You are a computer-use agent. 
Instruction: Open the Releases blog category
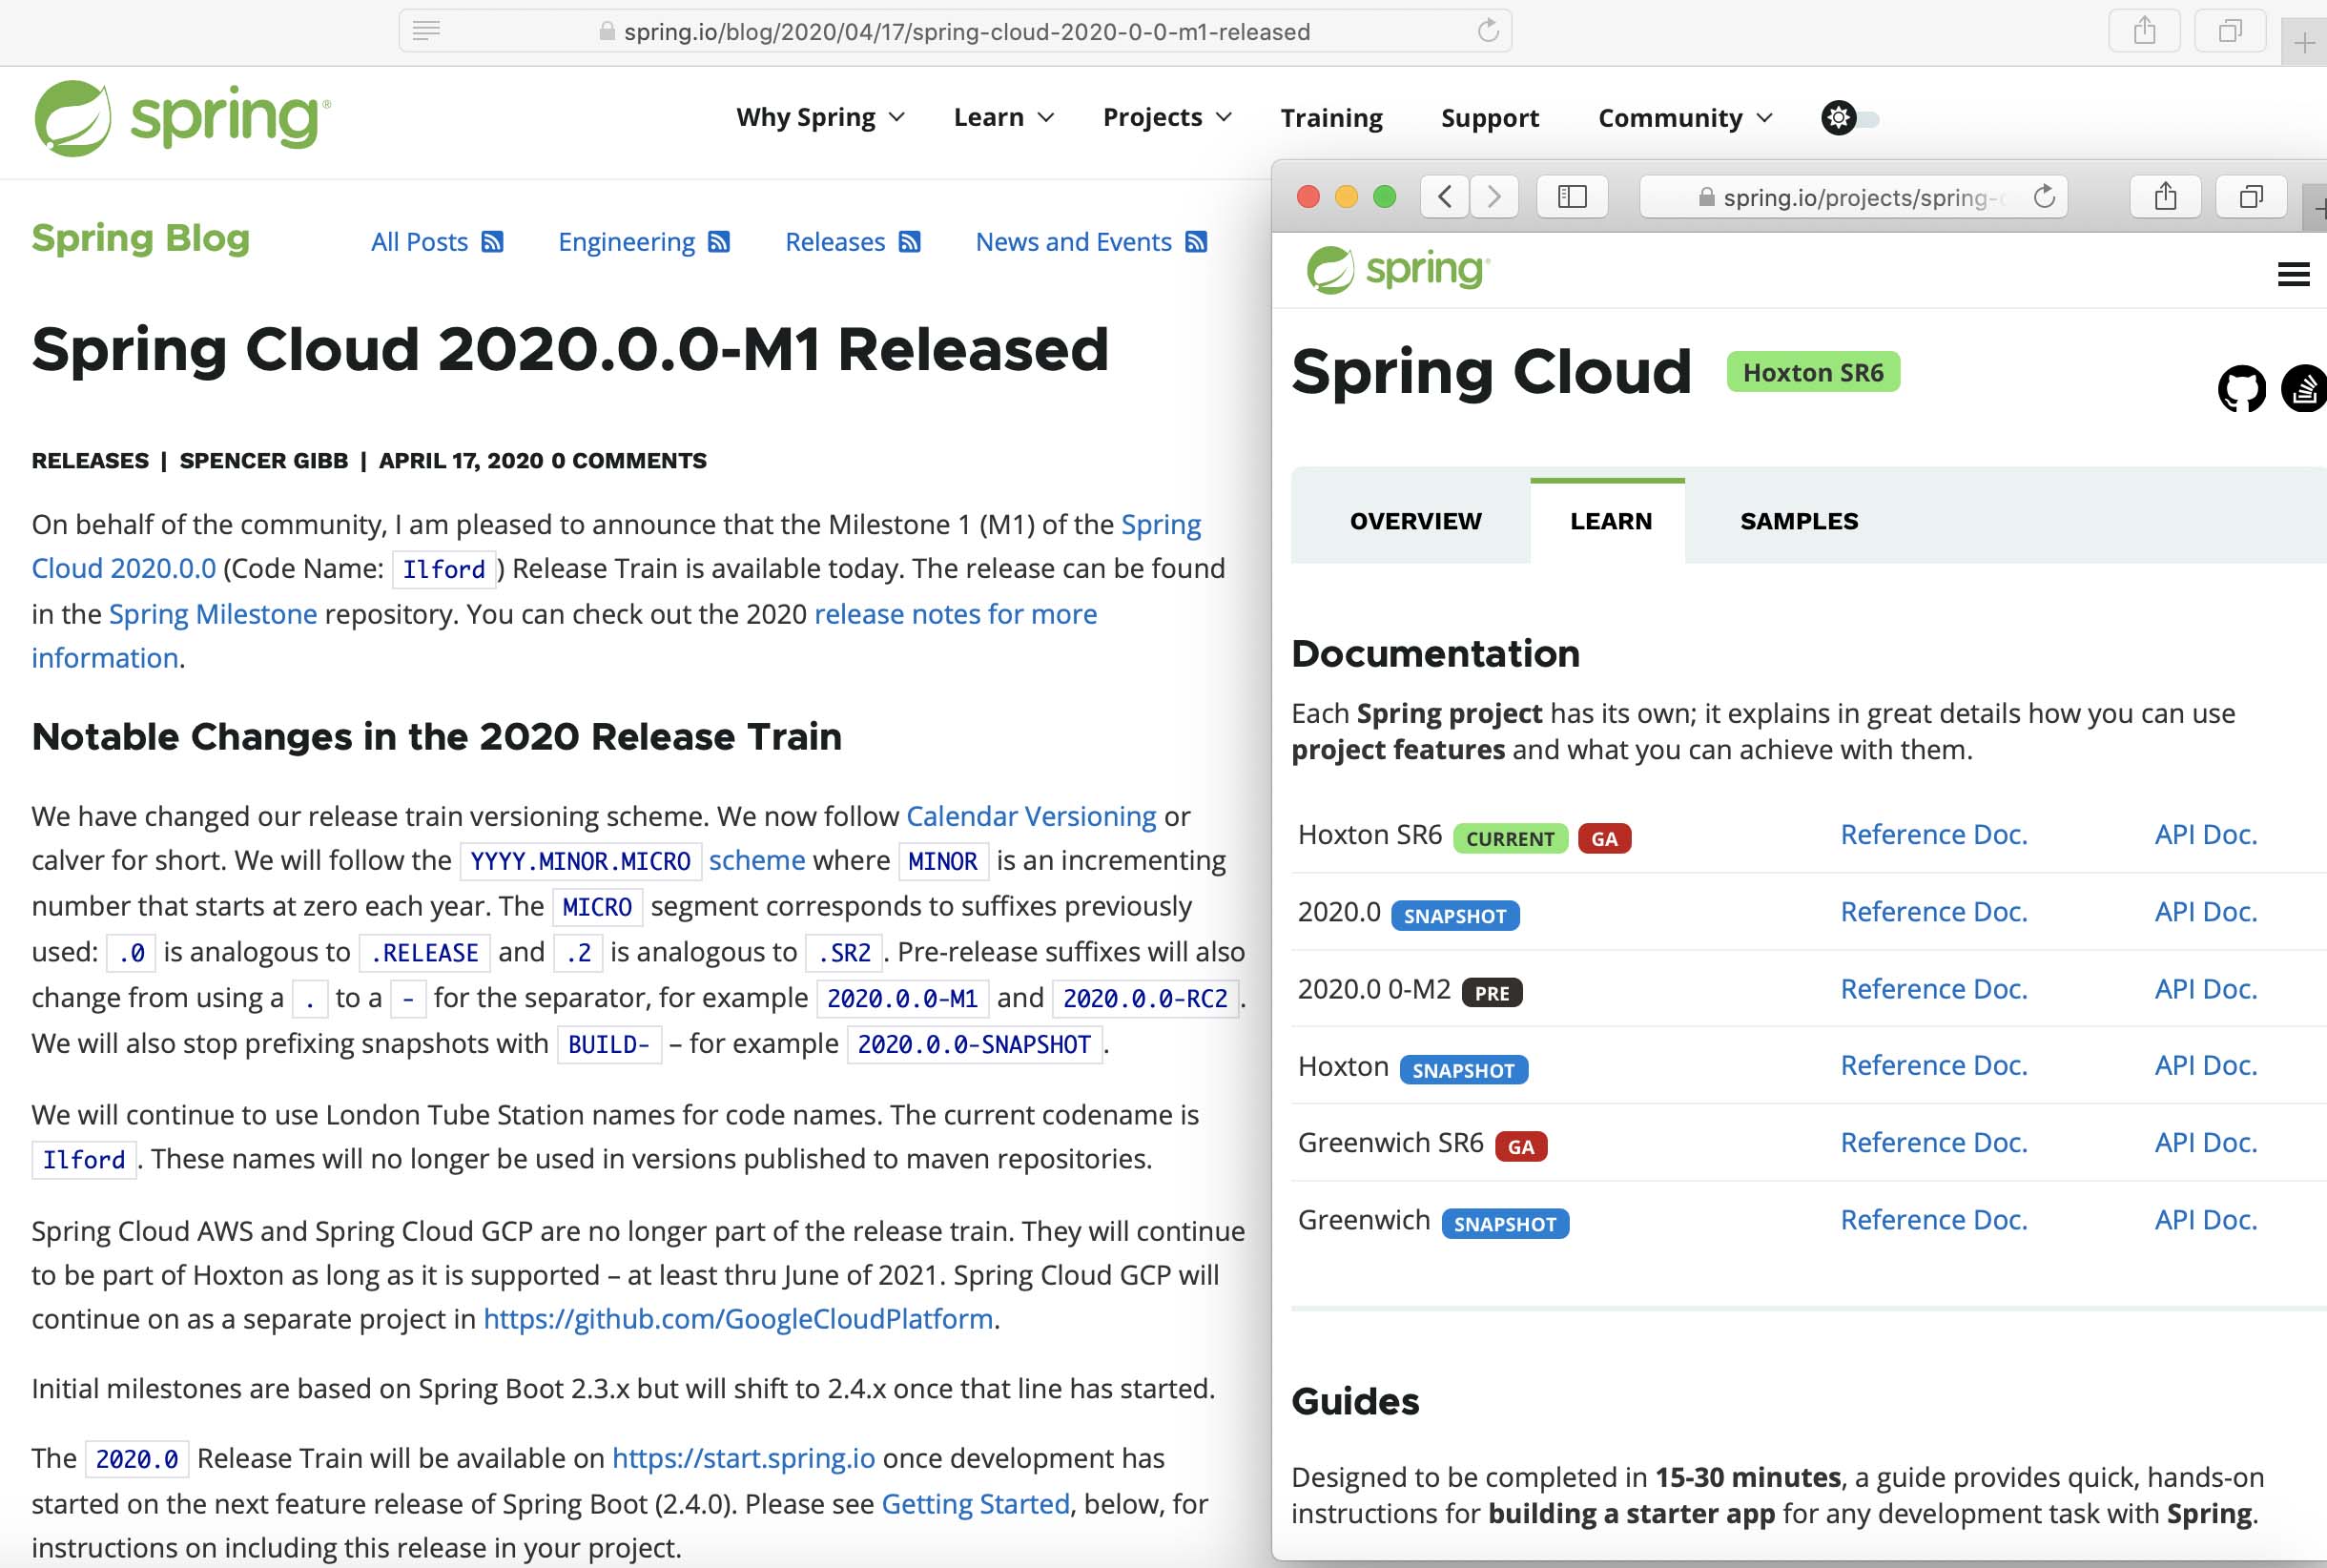pos(835,242)
